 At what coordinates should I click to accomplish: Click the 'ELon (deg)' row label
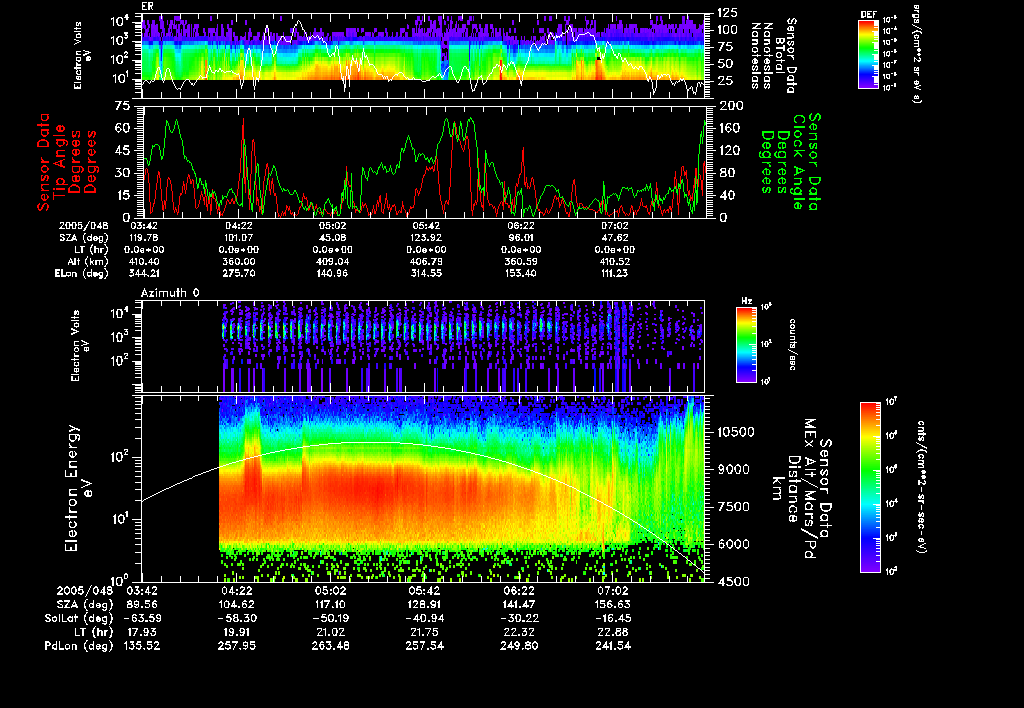point(82,274)
